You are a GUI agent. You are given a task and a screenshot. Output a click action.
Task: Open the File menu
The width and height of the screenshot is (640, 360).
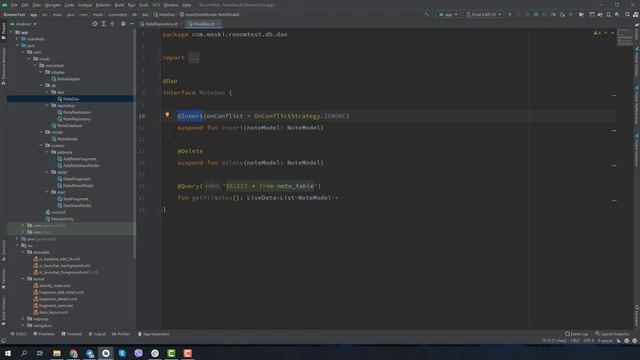coord(14,5)
